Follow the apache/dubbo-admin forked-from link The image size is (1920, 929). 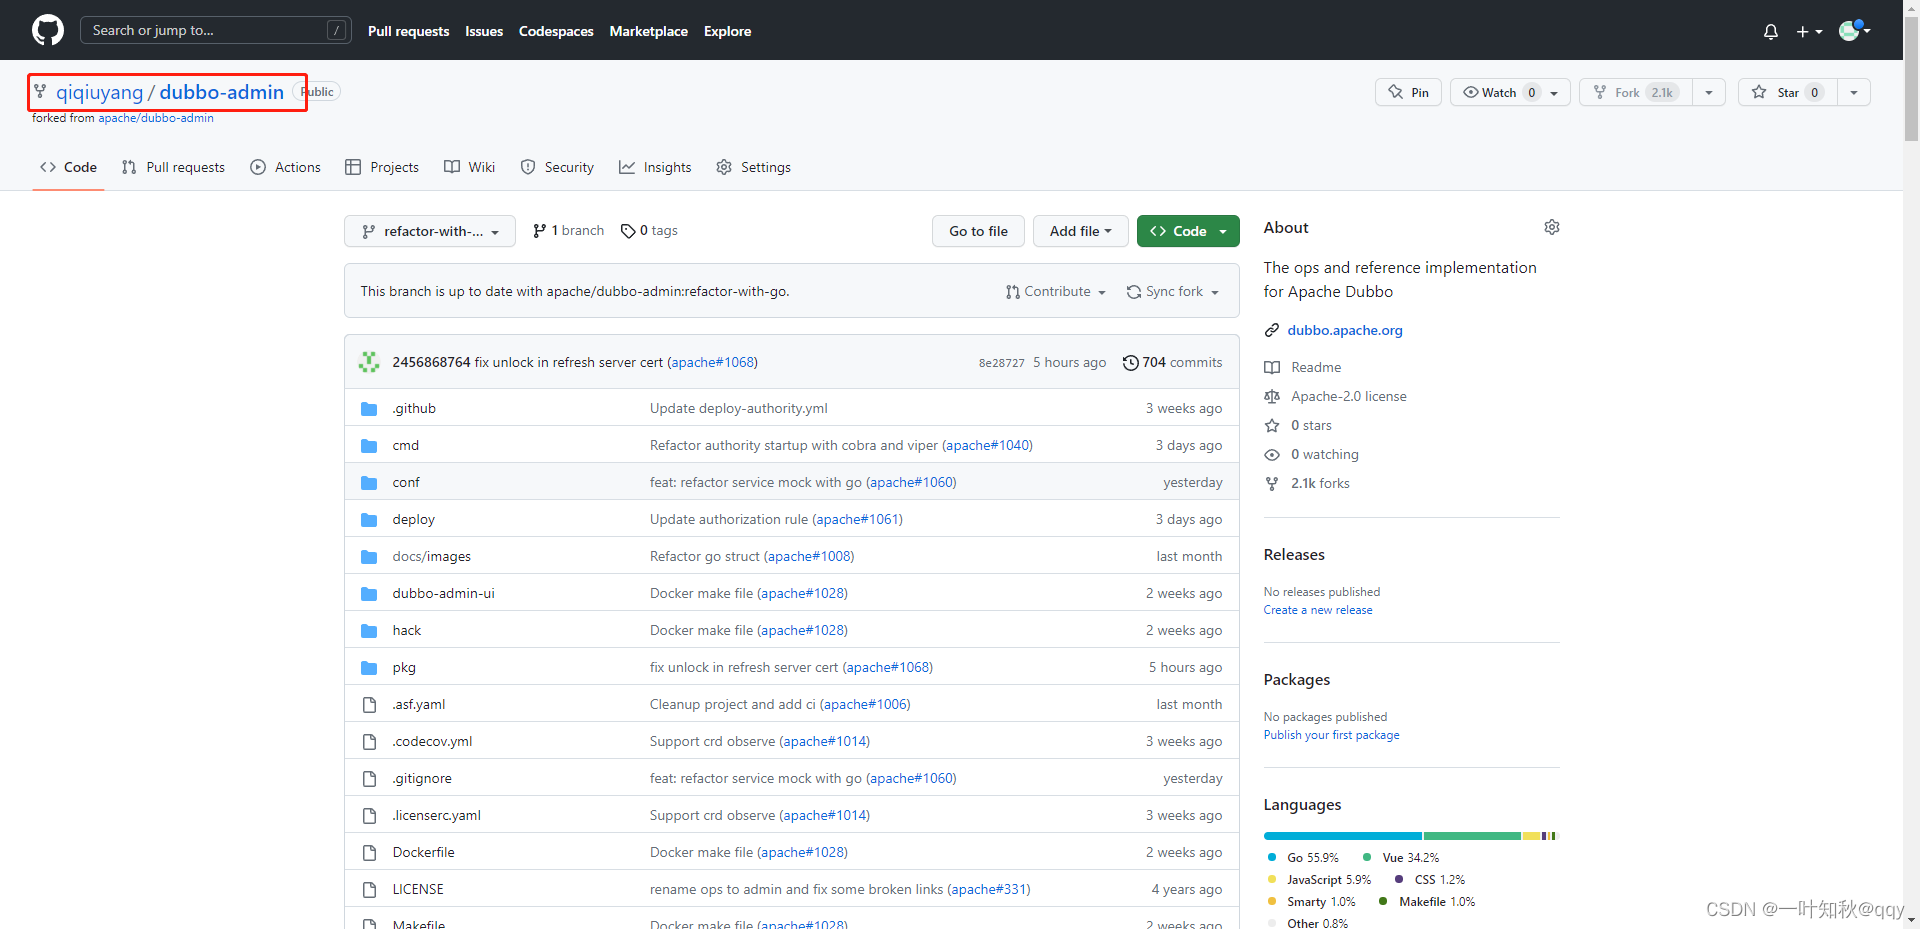coord(156,118)
